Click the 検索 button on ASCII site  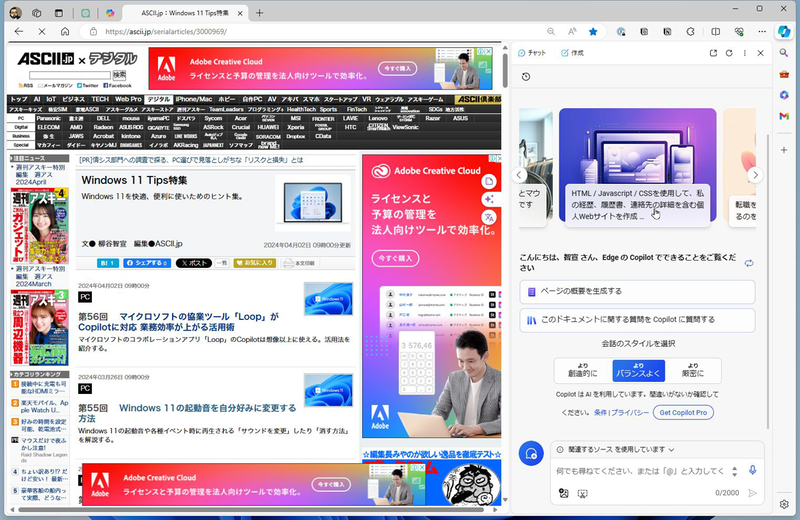point(119,76)
